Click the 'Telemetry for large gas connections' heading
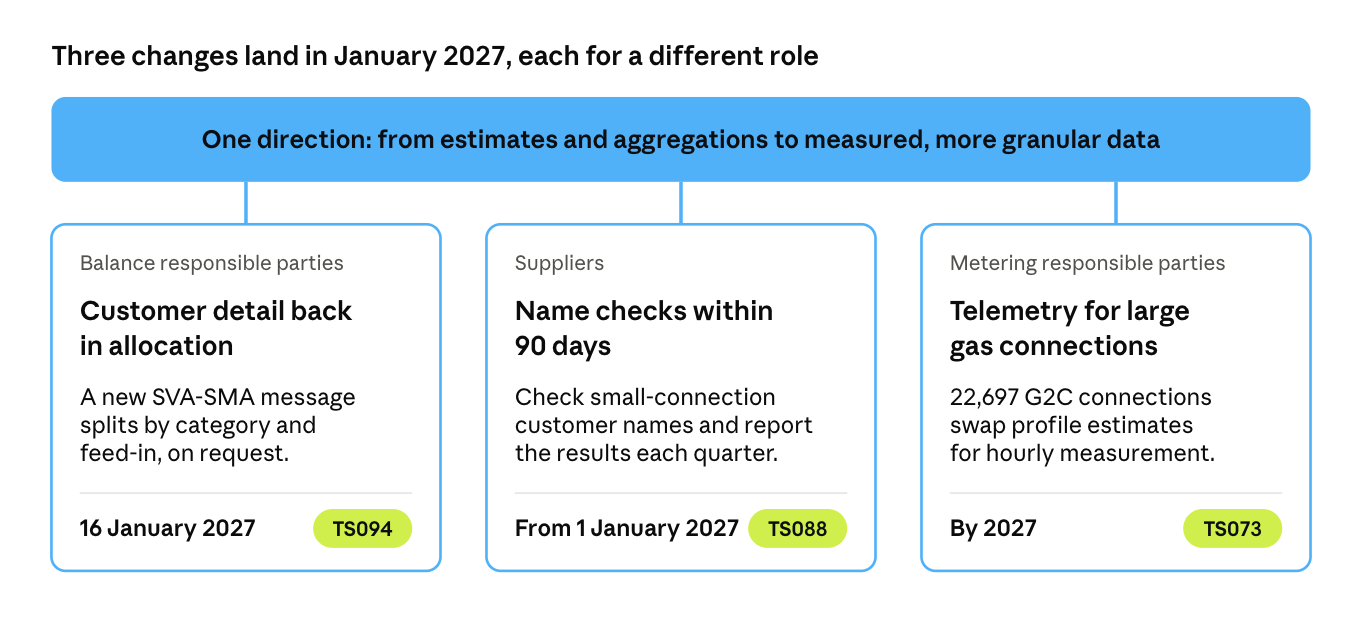Viewport: 1370px width, 630px height. click(1069, 328)
